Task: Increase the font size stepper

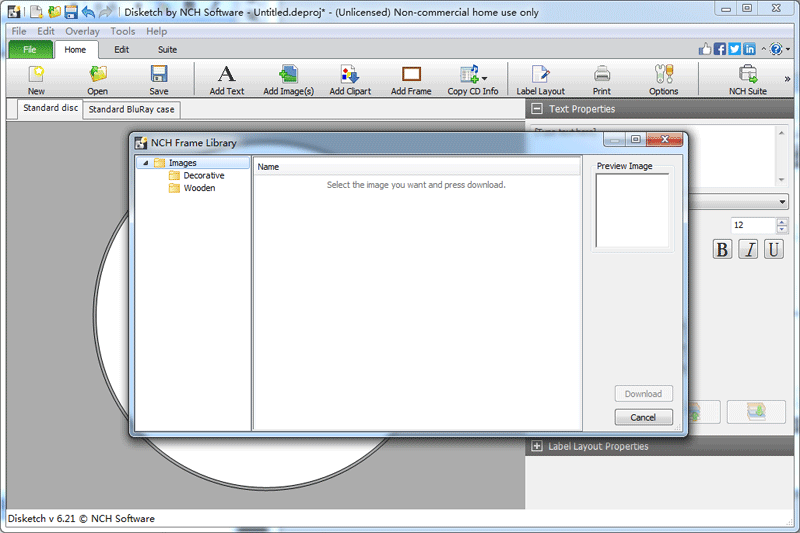Action: (782, 221)
